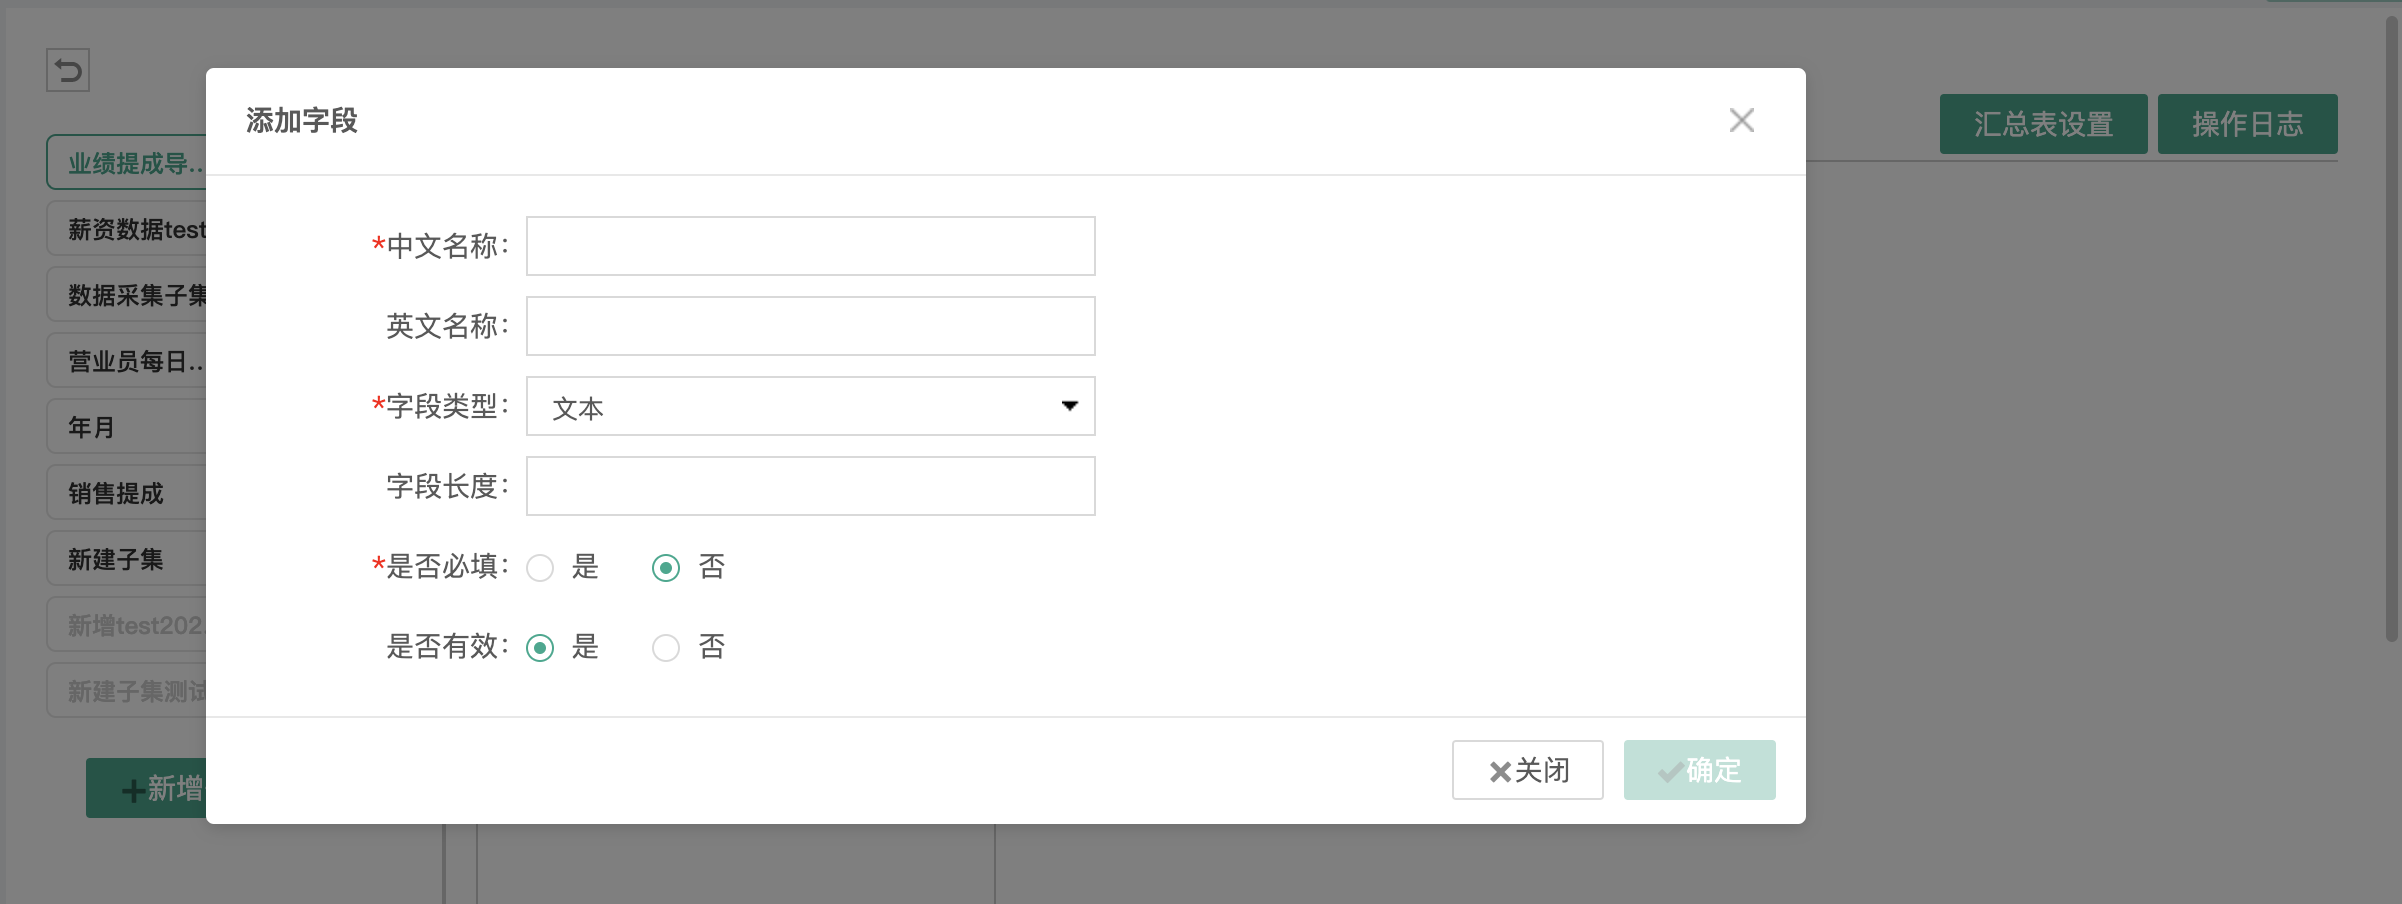Close the 添加字段 dialog with X
2402x904 pixels.
point(1741,120)
